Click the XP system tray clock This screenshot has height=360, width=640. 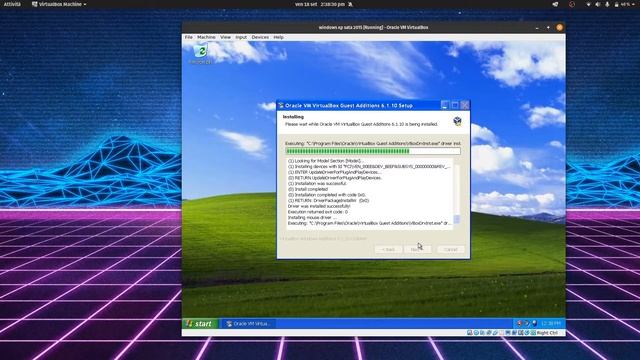click(x=551, y=323)
